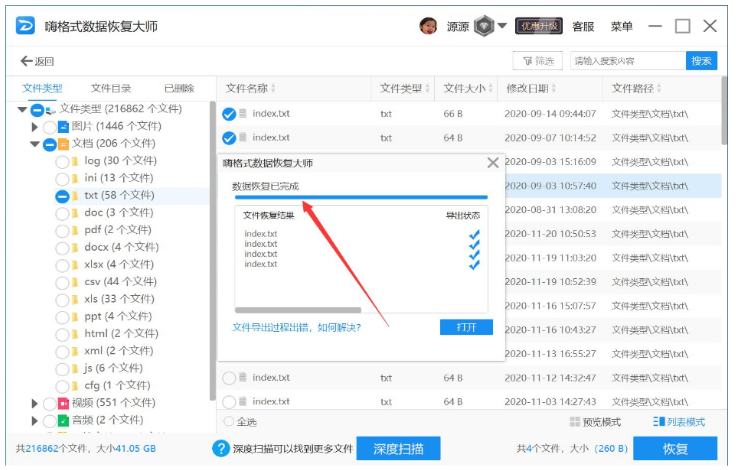This screenshot has width=739, height=470.
Task: Click the 优惠升级 upgrade badge
Action: click(539, 26)
